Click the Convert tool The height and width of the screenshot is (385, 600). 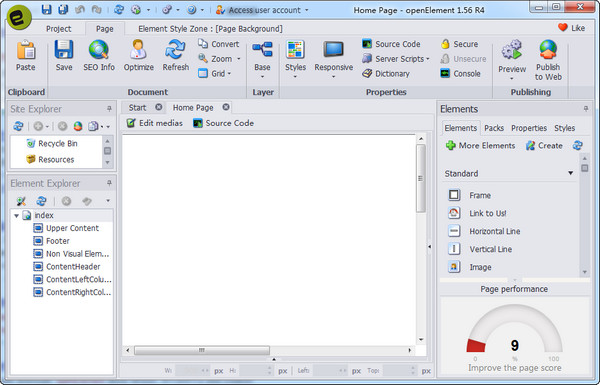218,44
